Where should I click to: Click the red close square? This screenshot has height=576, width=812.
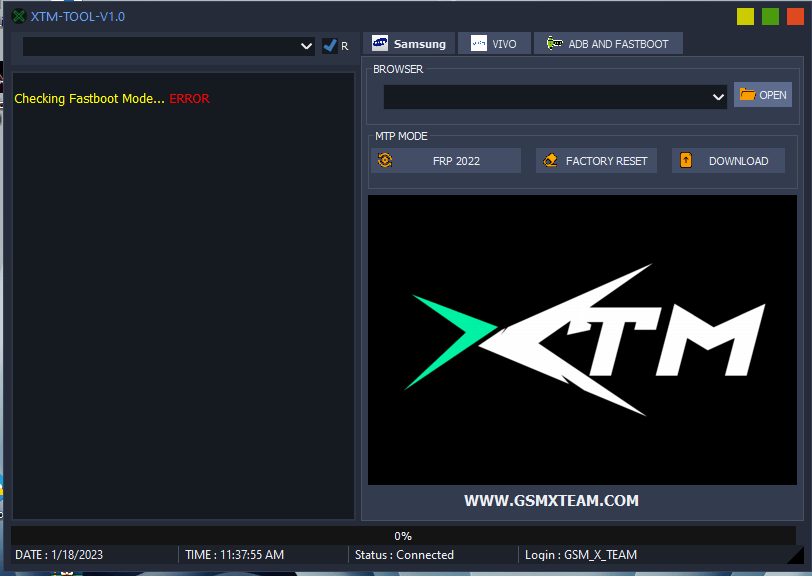[x=795, y=17]
